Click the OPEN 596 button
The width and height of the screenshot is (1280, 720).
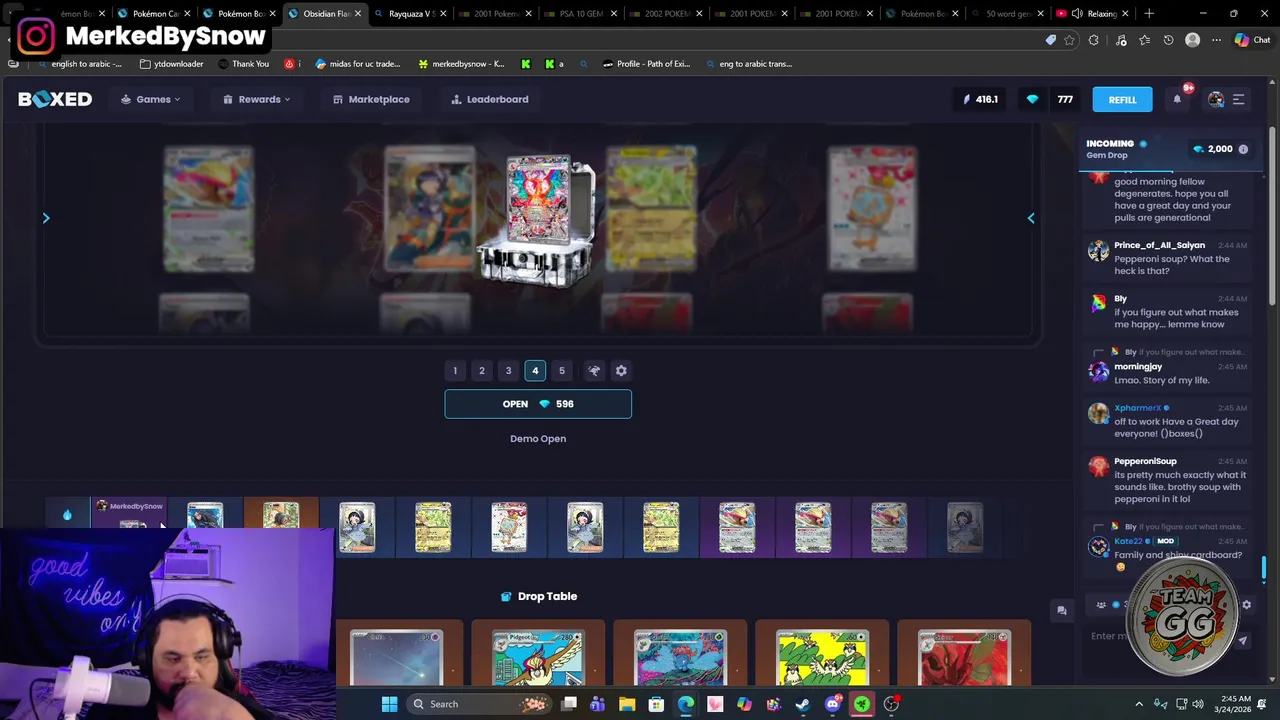pyautogui.click(x=538, y=404)
